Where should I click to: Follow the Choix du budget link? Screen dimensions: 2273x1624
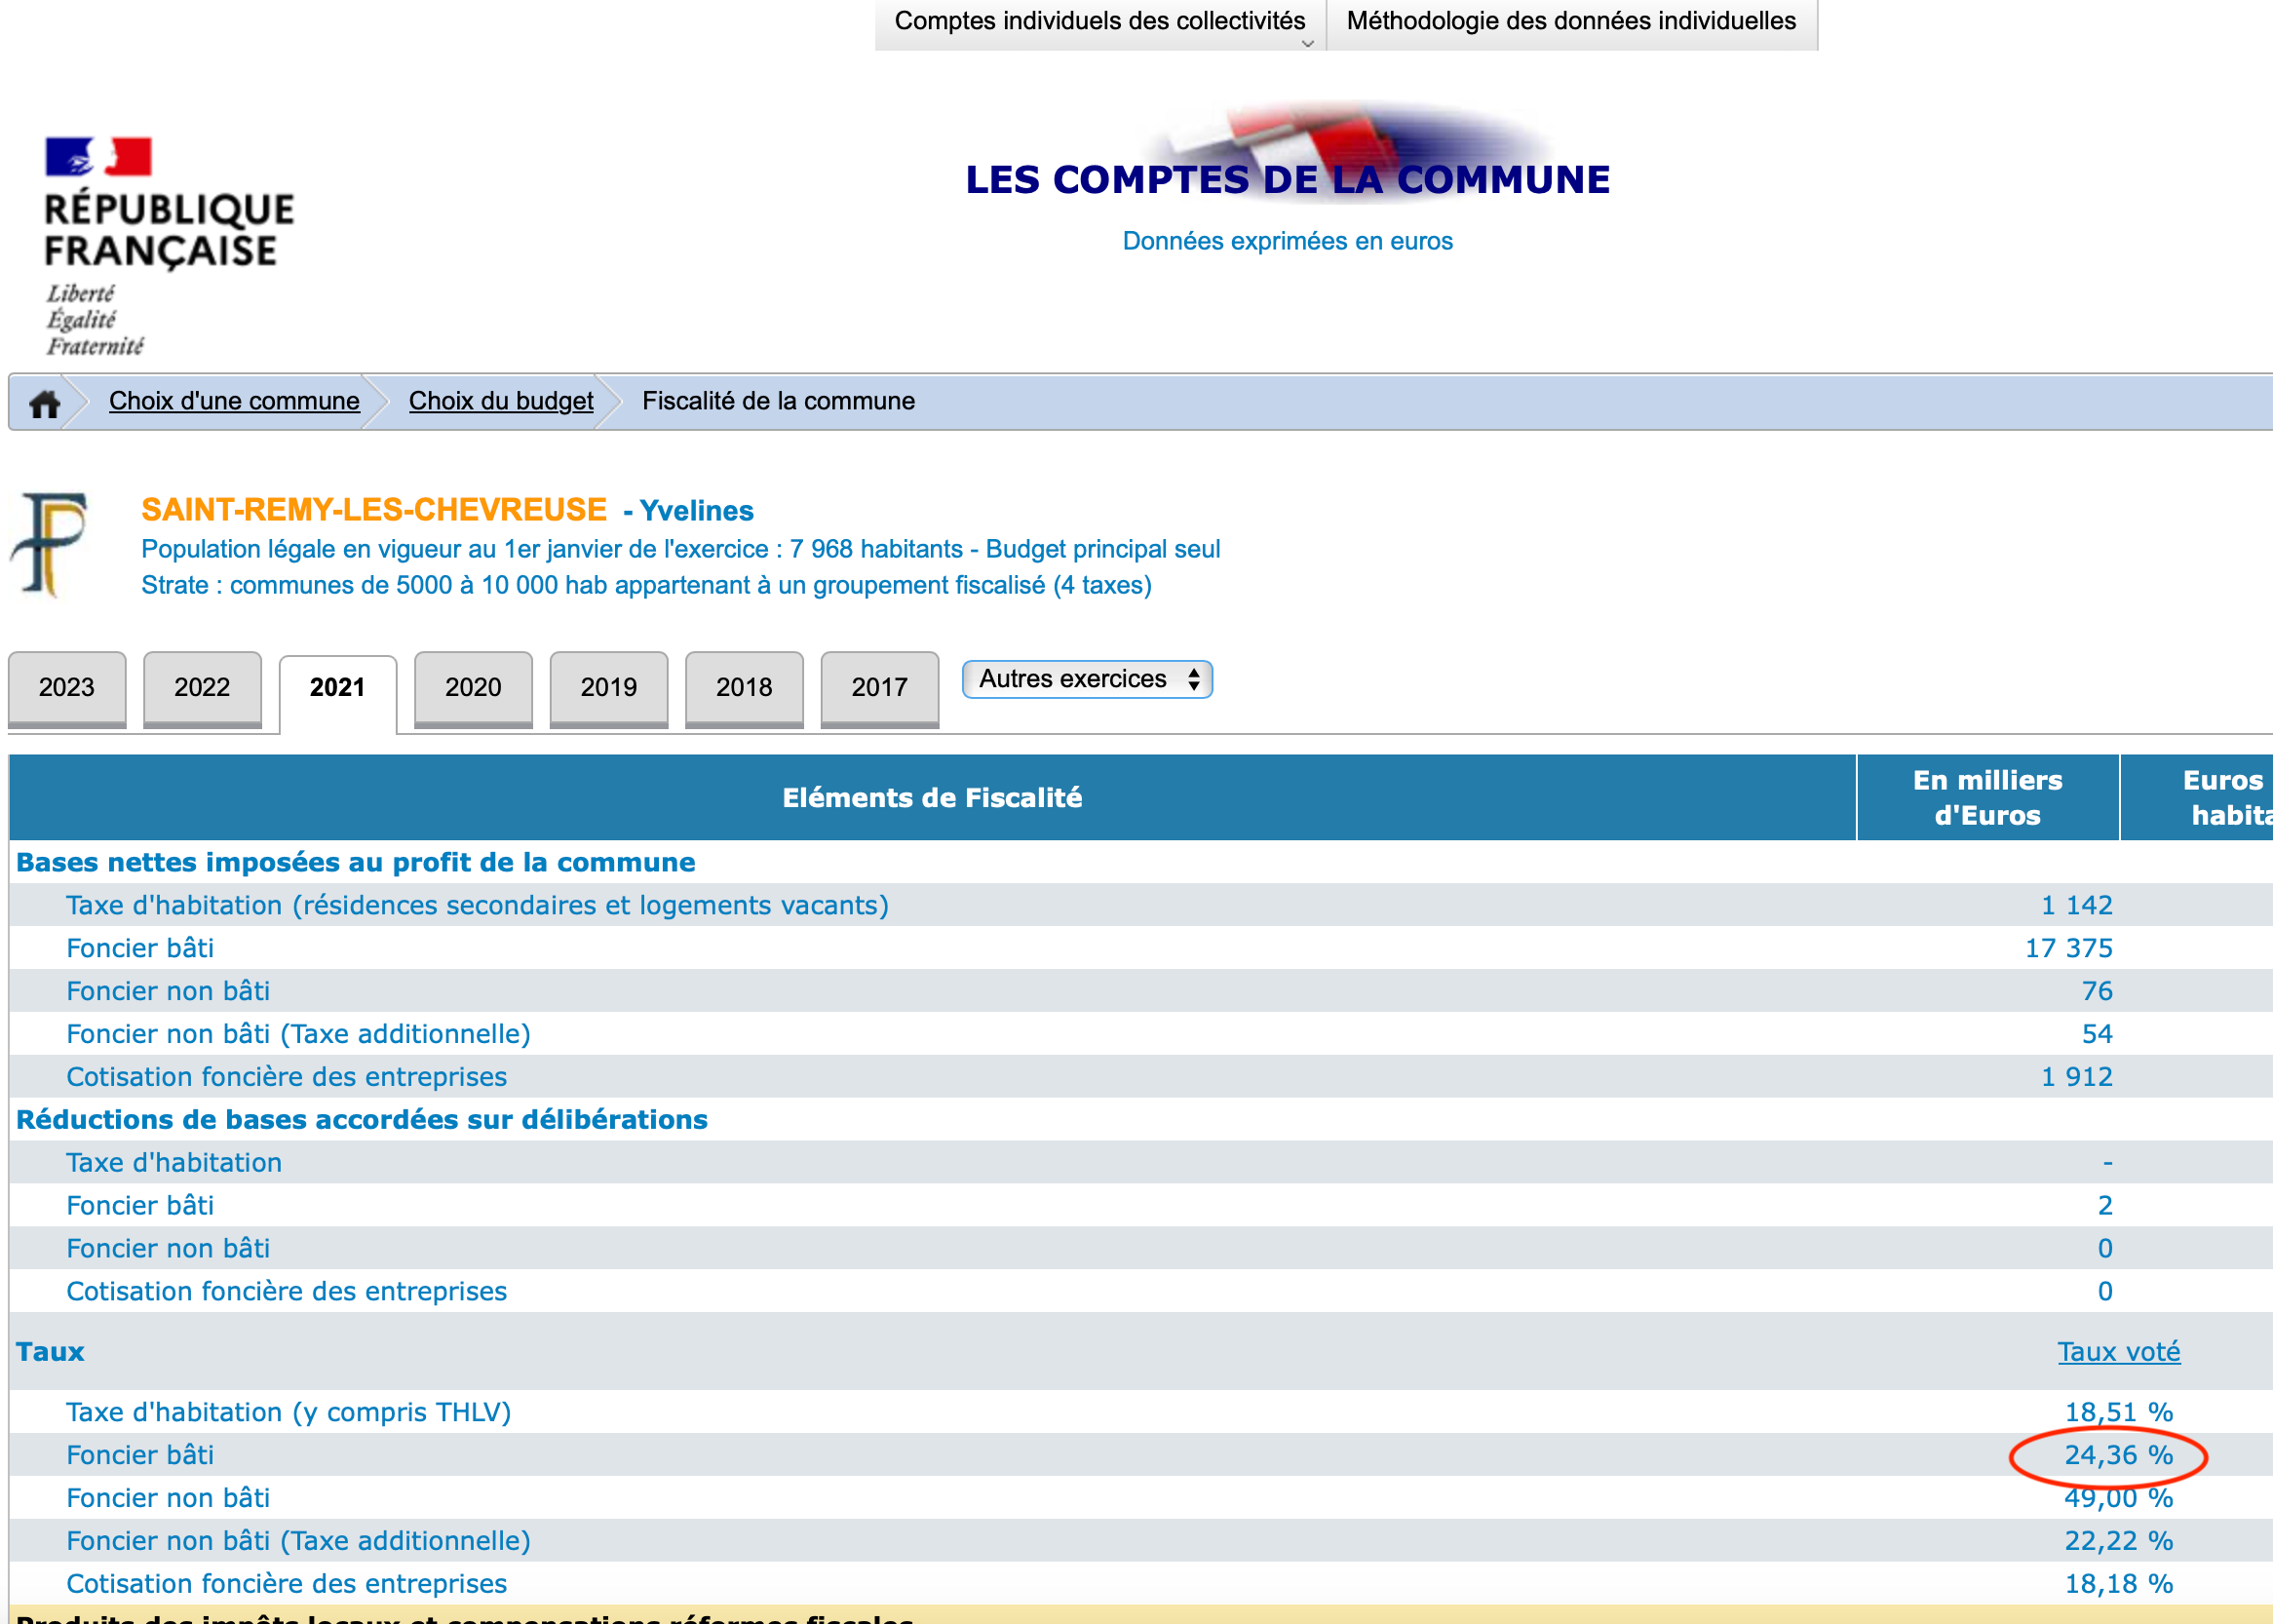coord(500,402)
